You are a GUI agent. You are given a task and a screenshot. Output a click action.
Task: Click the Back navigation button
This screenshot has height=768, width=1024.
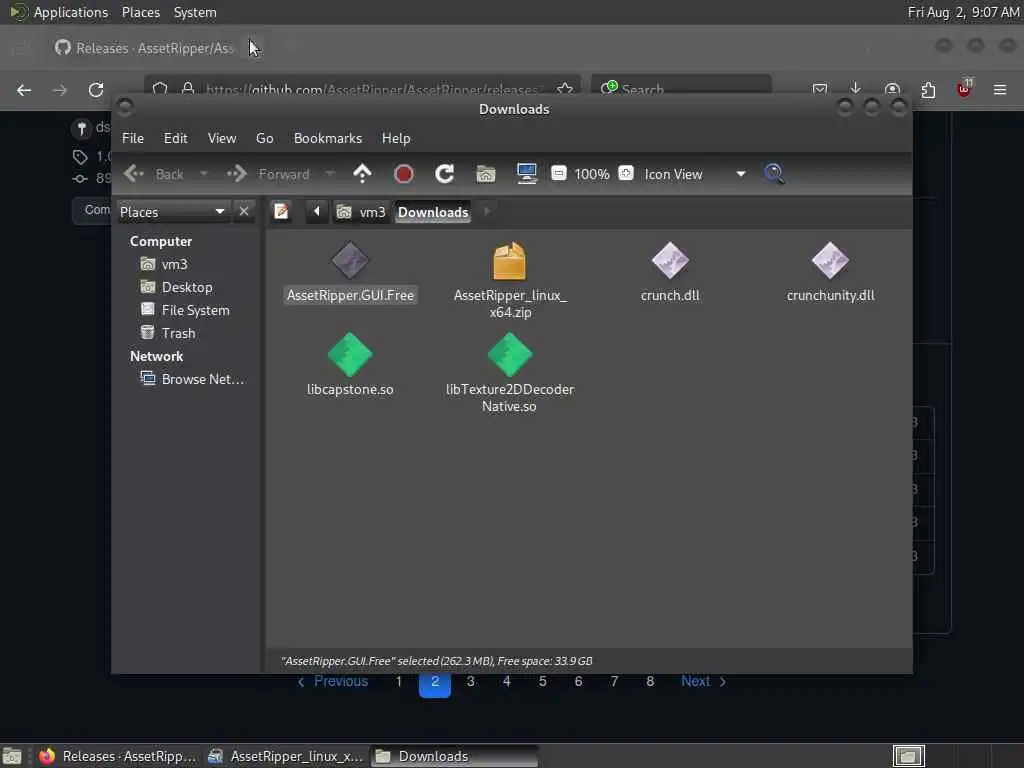click(155, 174)
